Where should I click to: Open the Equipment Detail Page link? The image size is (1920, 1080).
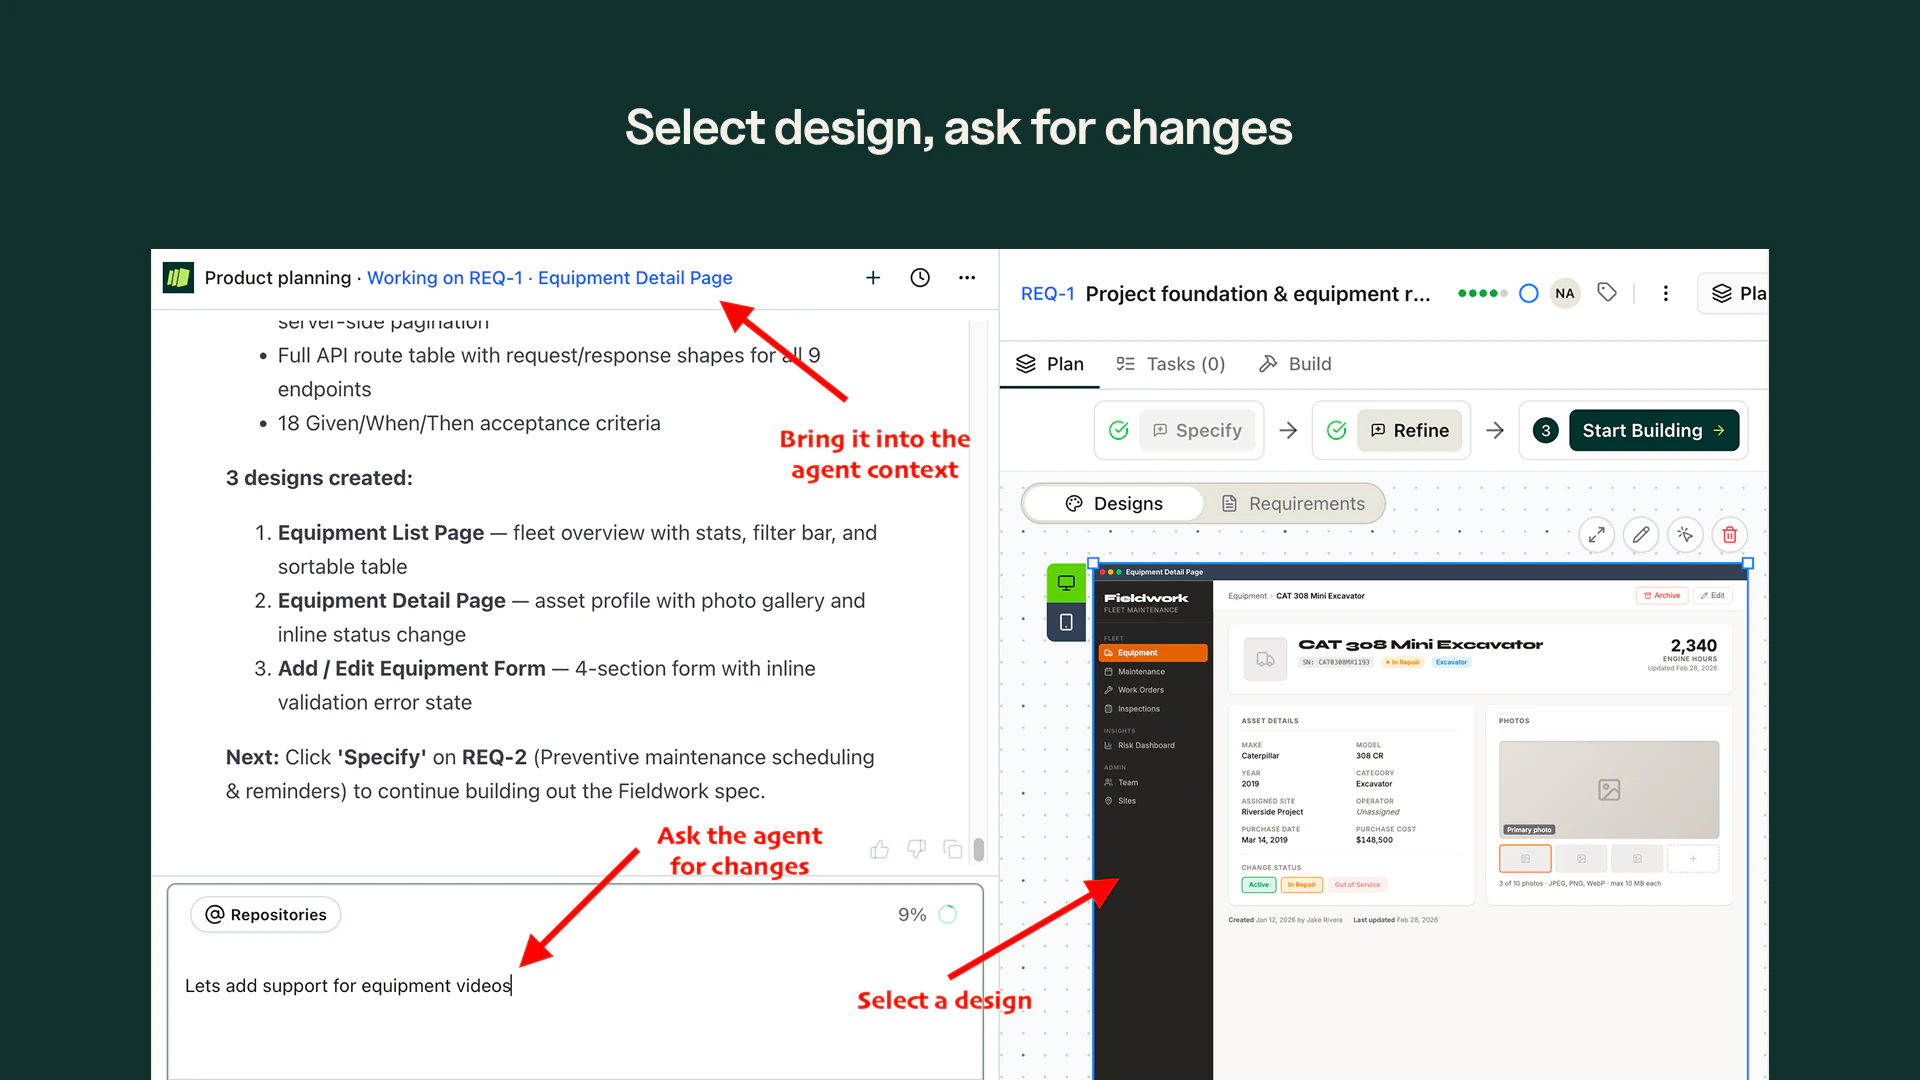634,278
